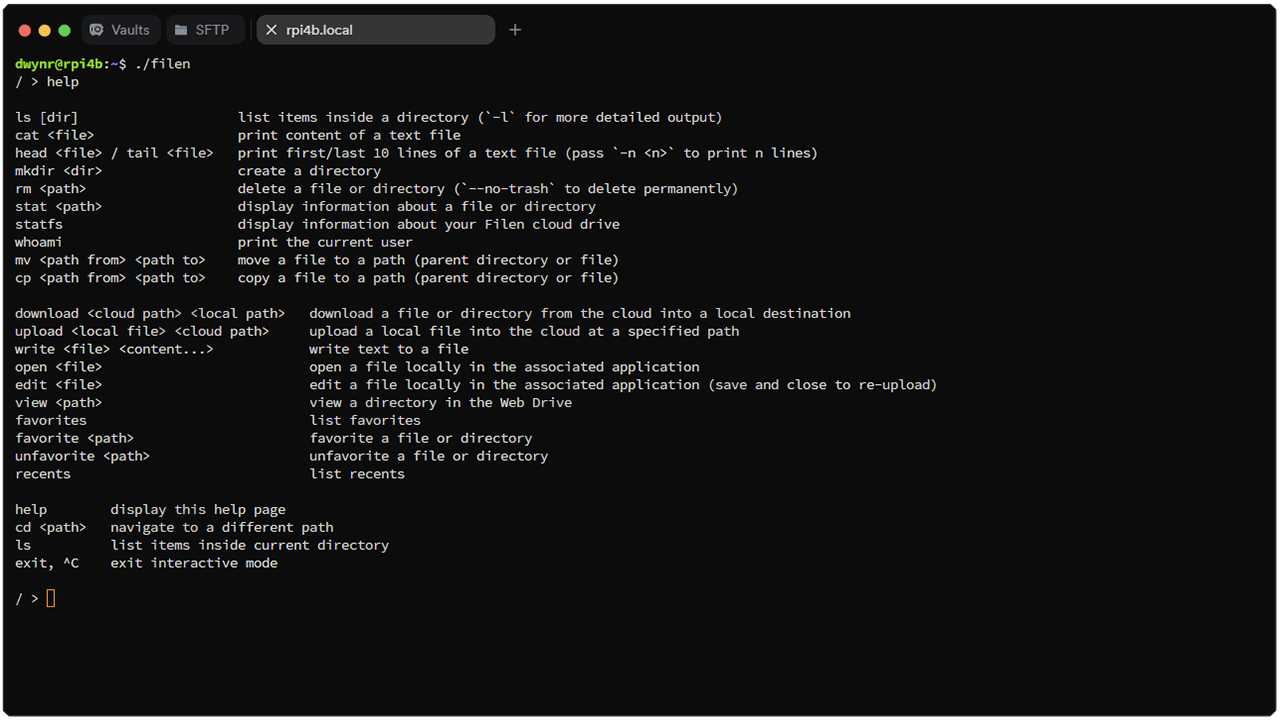Viewport: 1280px width, 720px height.
Task: Click the 'edit <file>' help entry
Action: coord(58,384)
